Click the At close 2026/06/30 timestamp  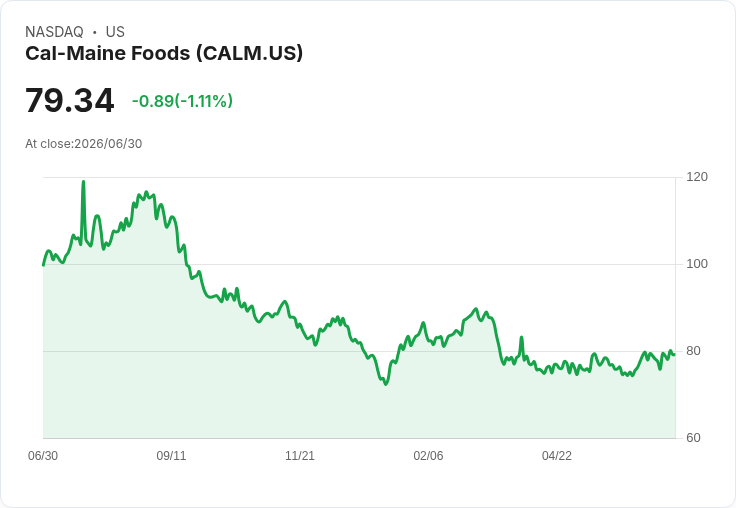[84, 144]
